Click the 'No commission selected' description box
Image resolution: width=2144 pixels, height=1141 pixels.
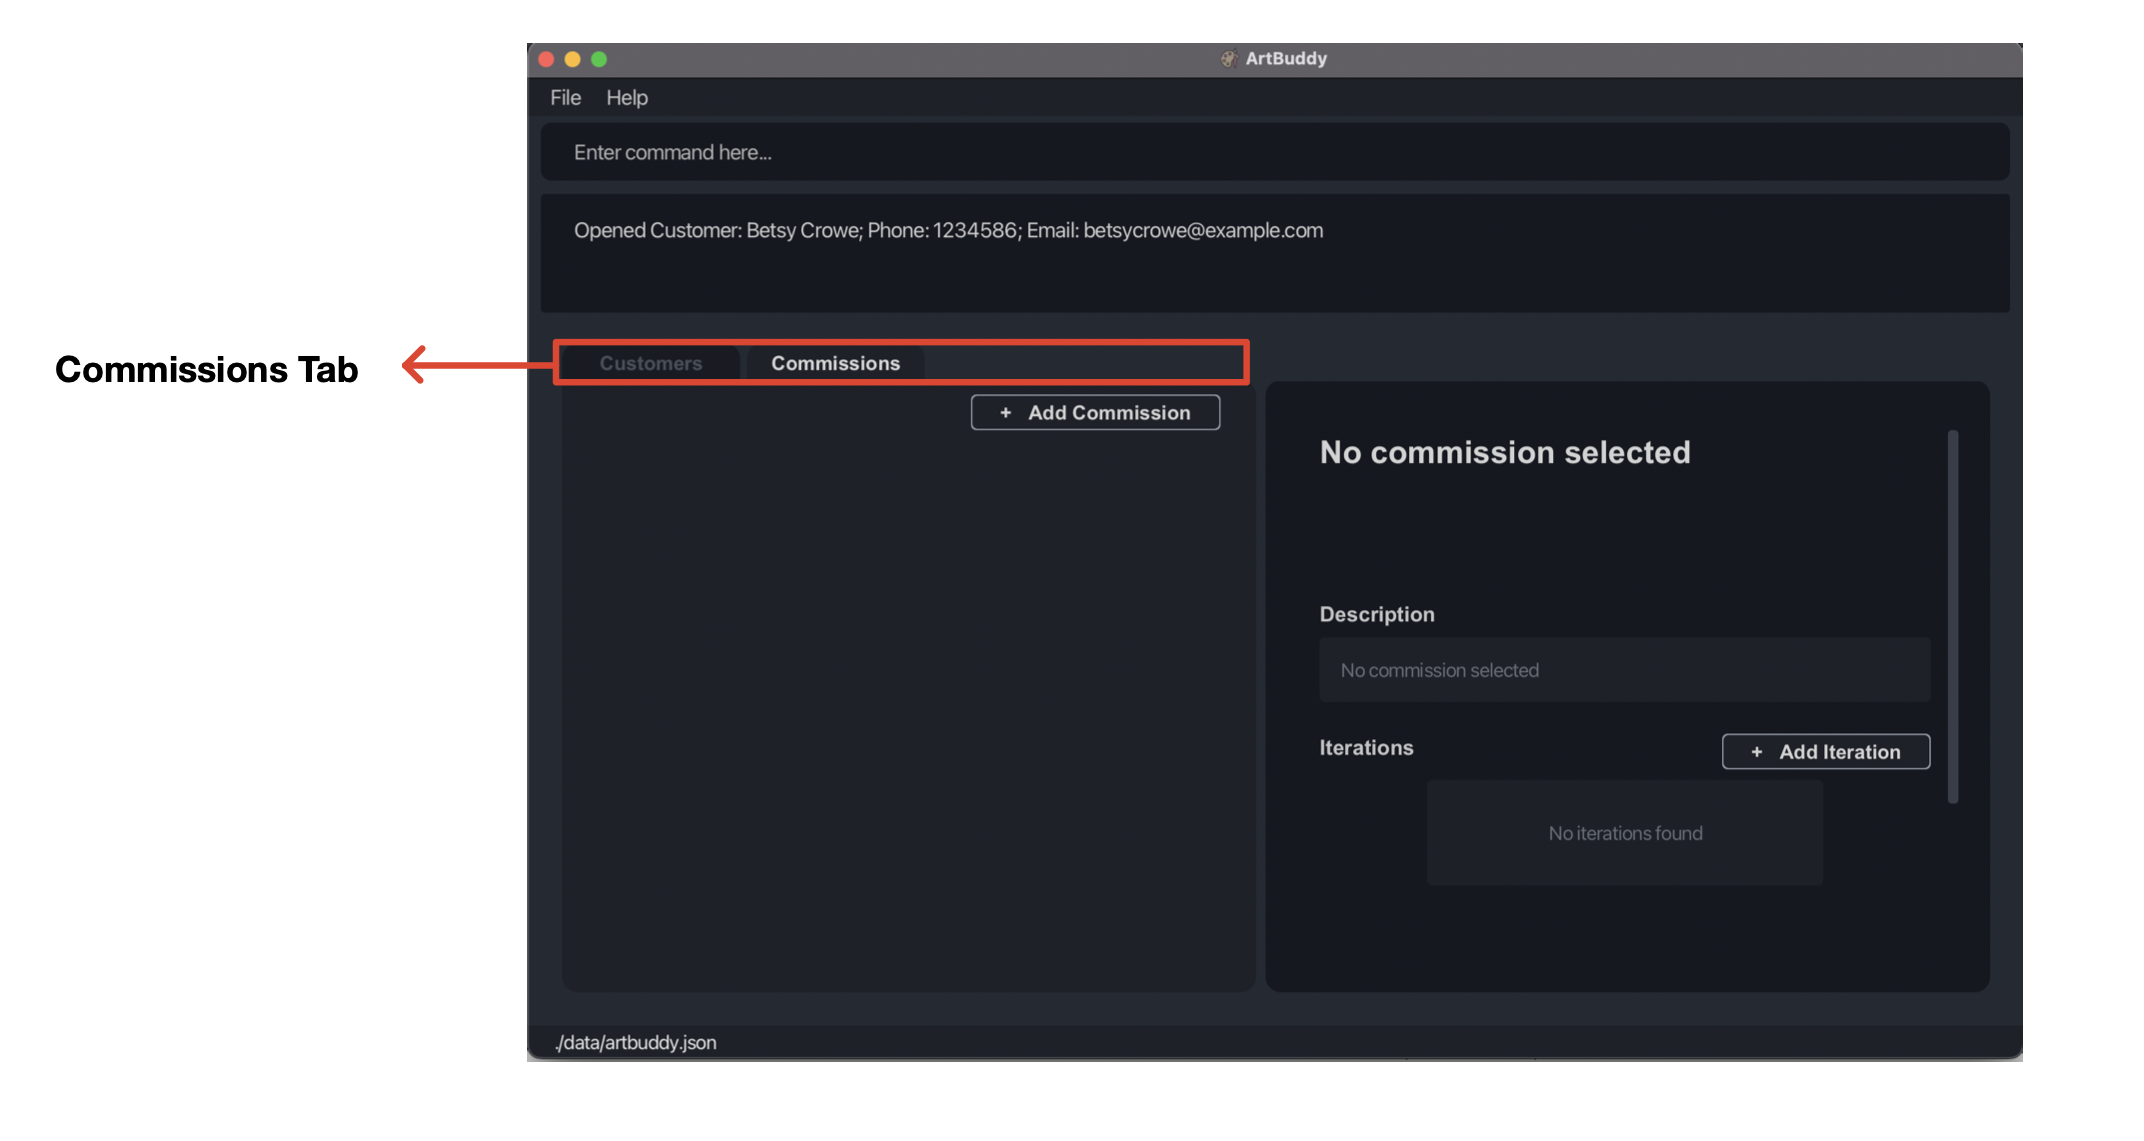coord(1625,670)
